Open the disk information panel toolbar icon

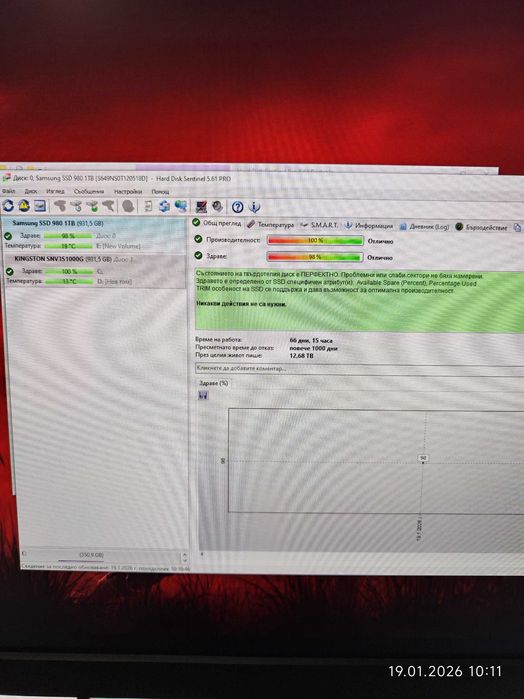[x=40, y=206]
